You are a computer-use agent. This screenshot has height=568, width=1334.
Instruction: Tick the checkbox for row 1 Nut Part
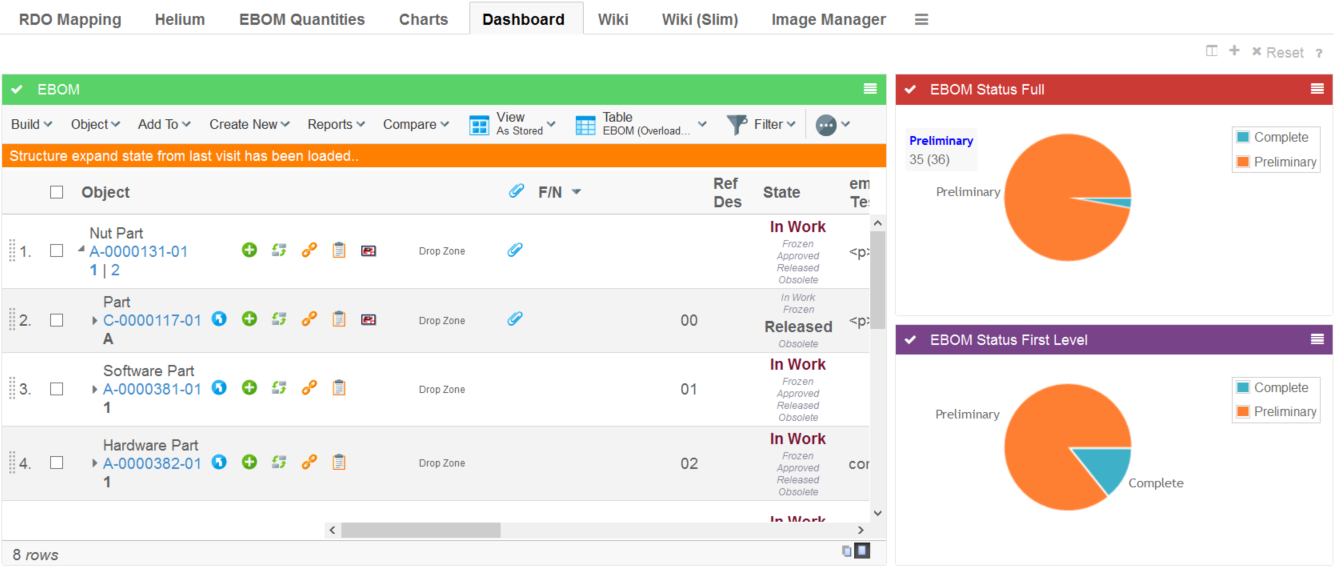pyautogui.click(x=57, y=251)
